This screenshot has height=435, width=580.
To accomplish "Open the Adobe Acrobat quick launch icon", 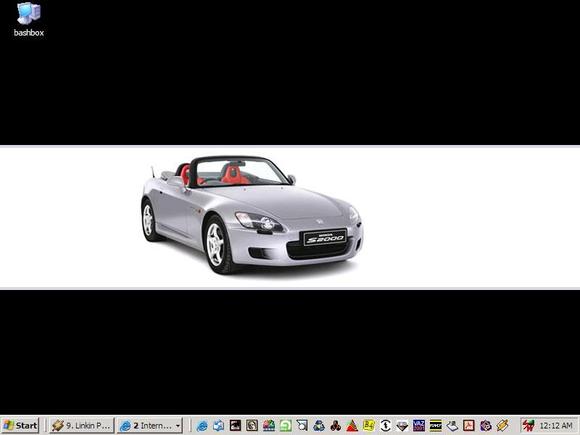I will 469,426.
